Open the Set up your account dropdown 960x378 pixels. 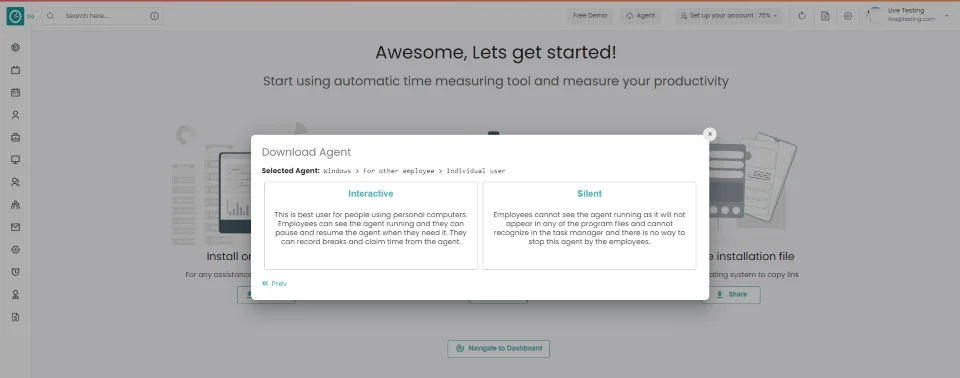tap(729, 16)
